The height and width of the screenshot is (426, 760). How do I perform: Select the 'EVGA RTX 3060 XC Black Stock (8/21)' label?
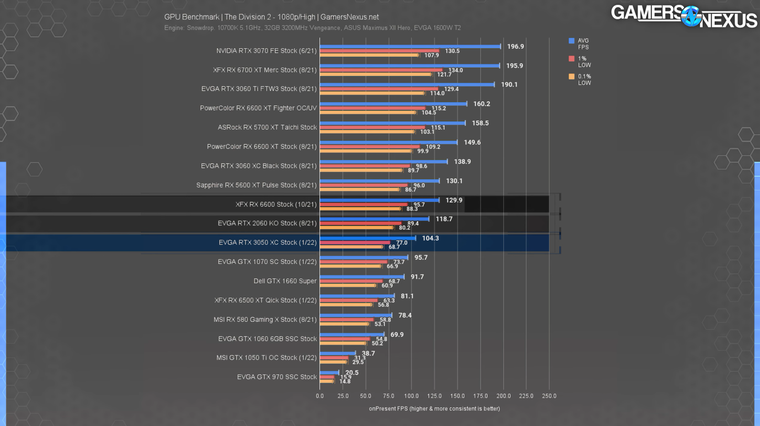259,166
